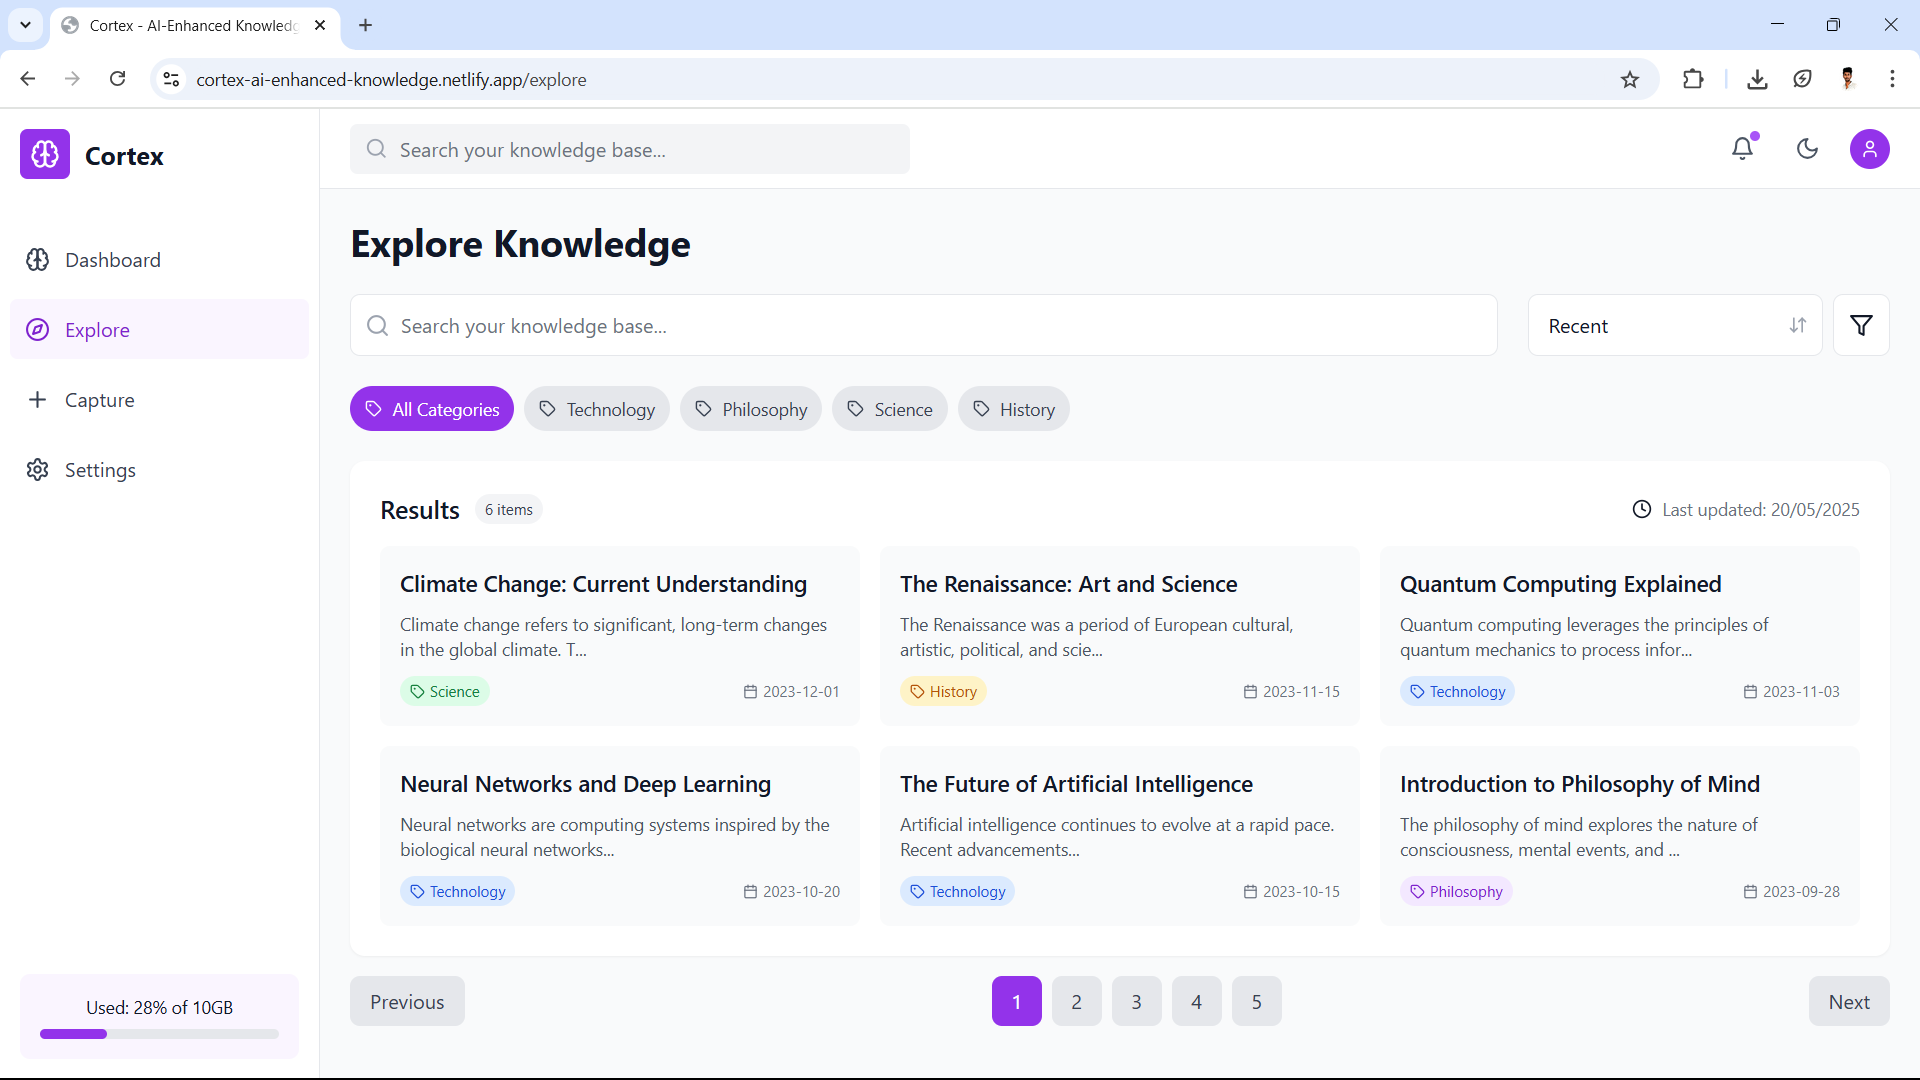Bookmark this page with the star icon
This screenshot has height=1080, width=1920.
[x=1630, y=80]
